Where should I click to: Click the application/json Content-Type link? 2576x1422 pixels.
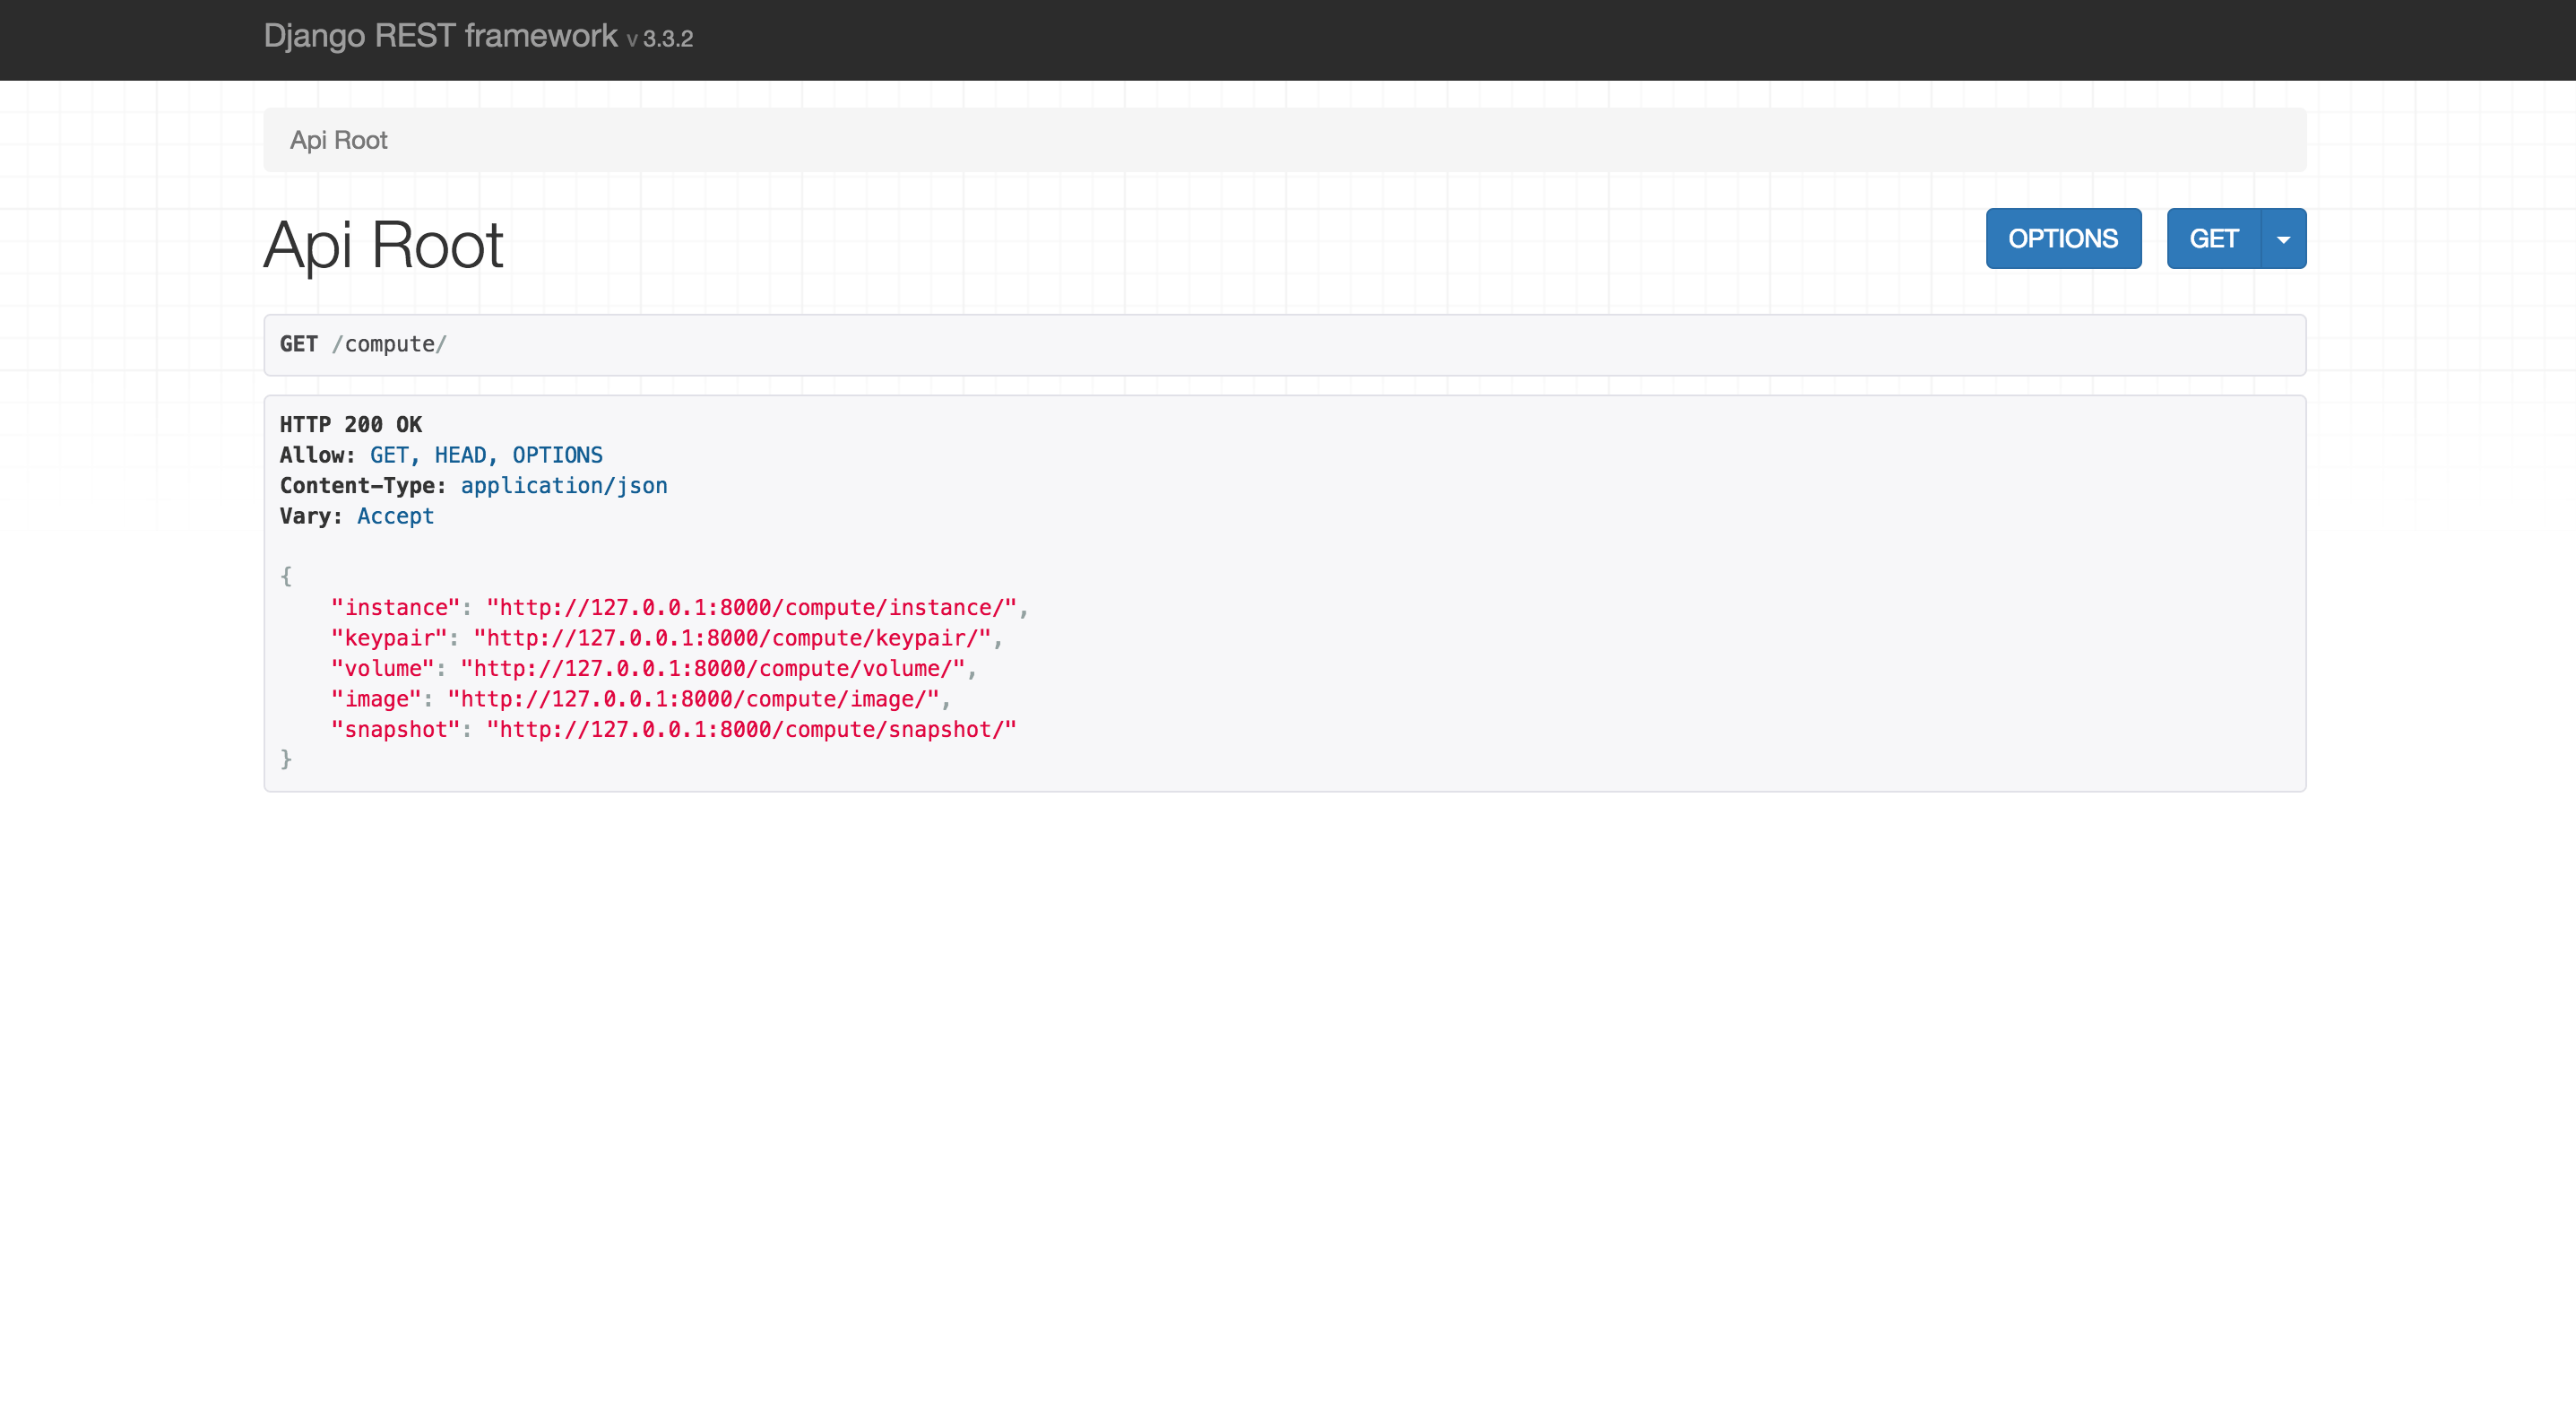(x=563, y=485)
